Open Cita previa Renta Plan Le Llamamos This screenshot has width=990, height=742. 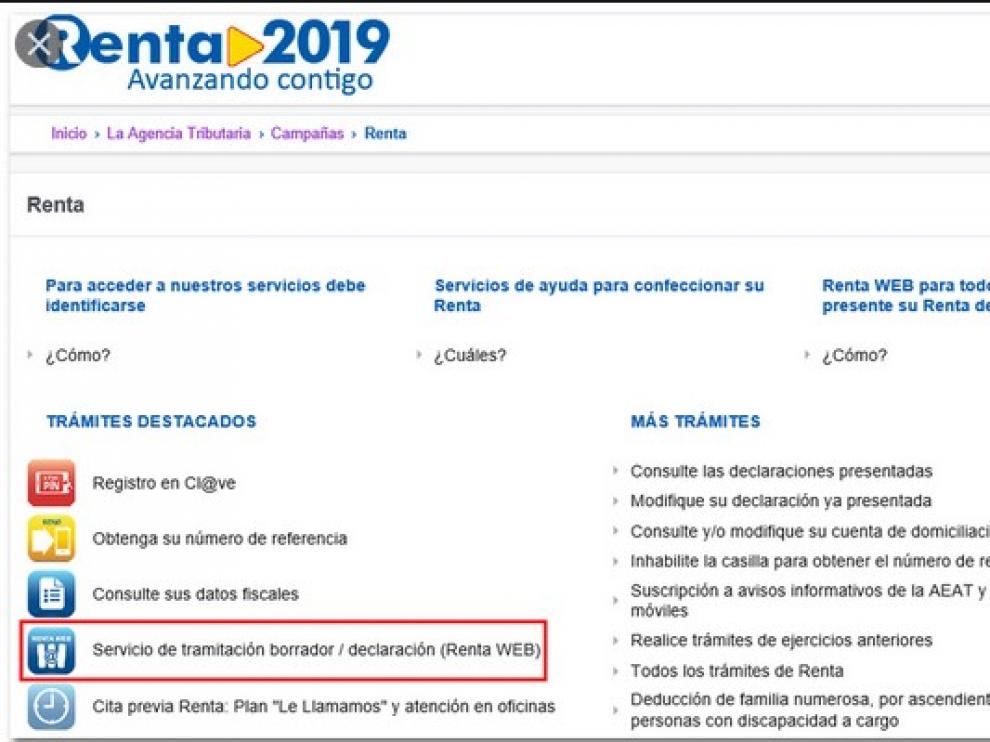pos(324,706)
